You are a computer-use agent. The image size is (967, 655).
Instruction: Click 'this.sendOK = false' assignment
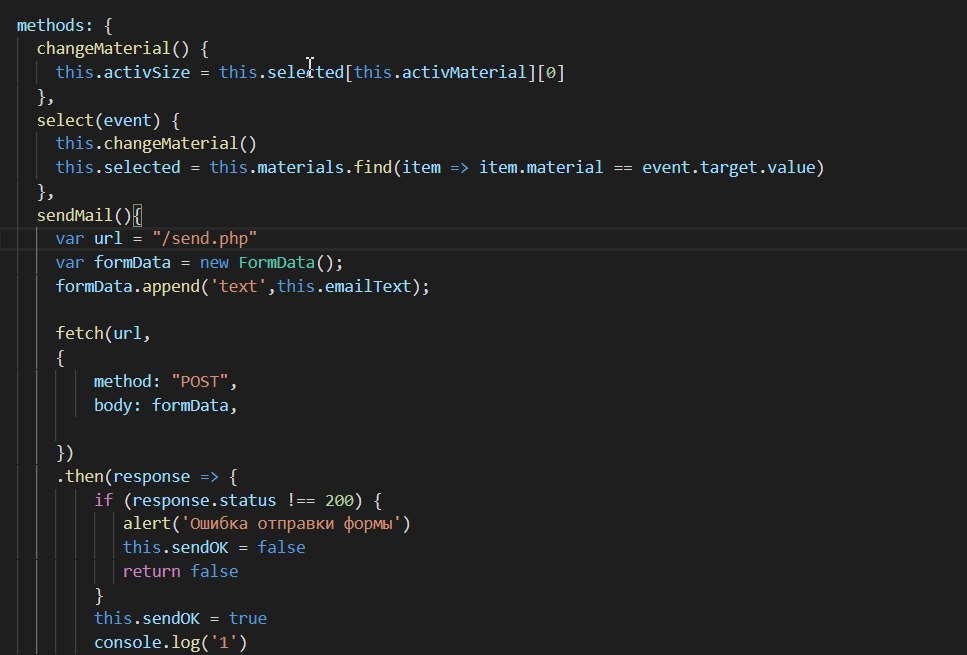pyautogui.click(x=214, y=548)
